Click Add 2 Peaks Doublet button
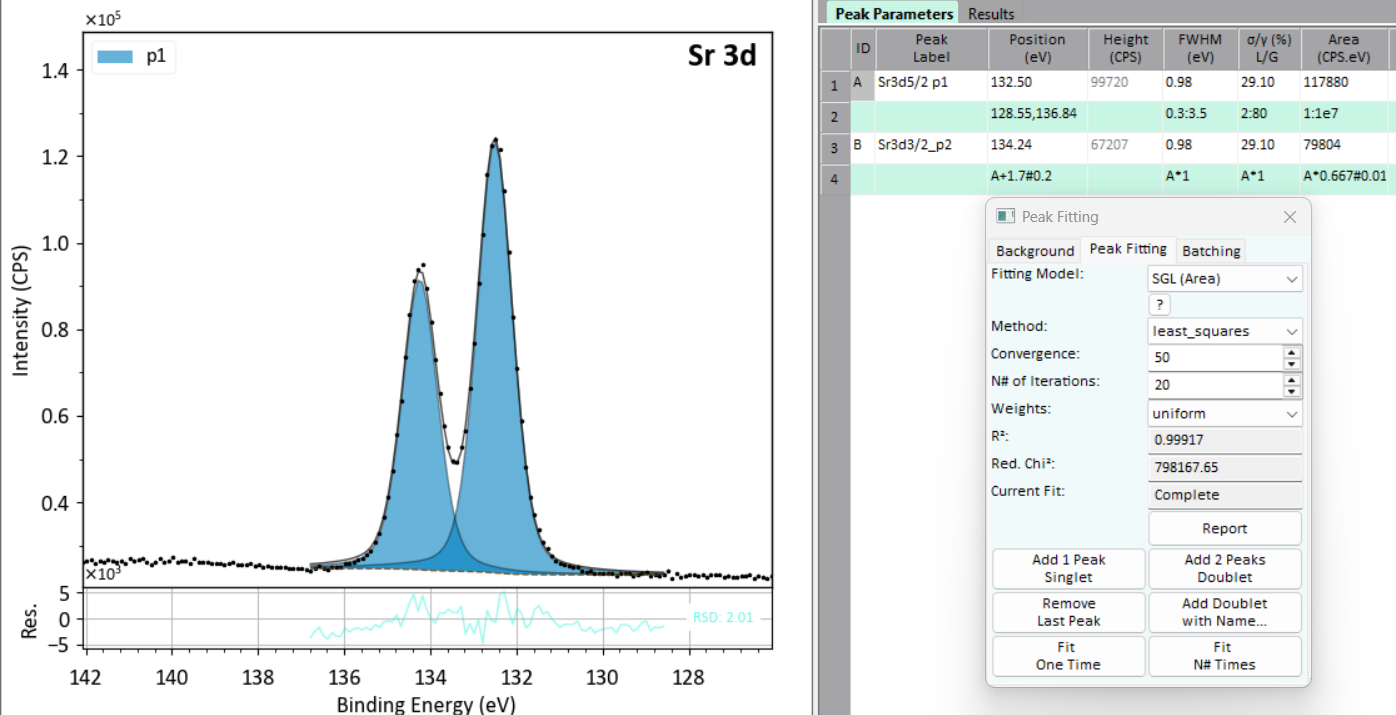 point(1225,568)
